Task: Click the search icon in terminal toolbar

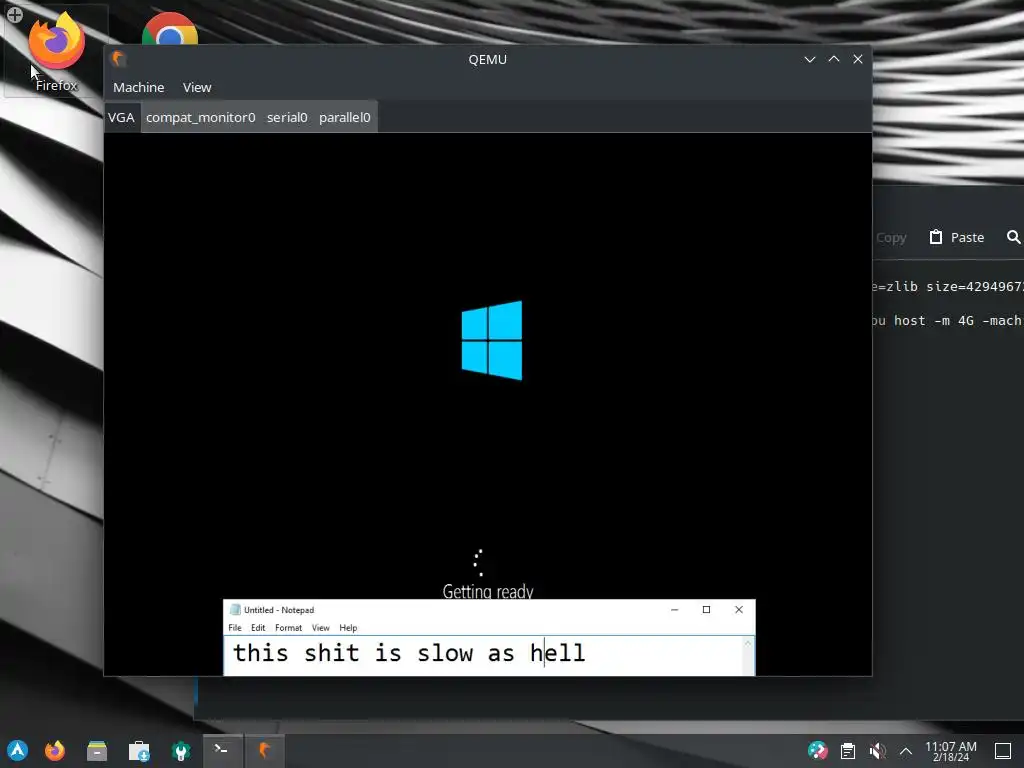Action: click(1014, 237)
